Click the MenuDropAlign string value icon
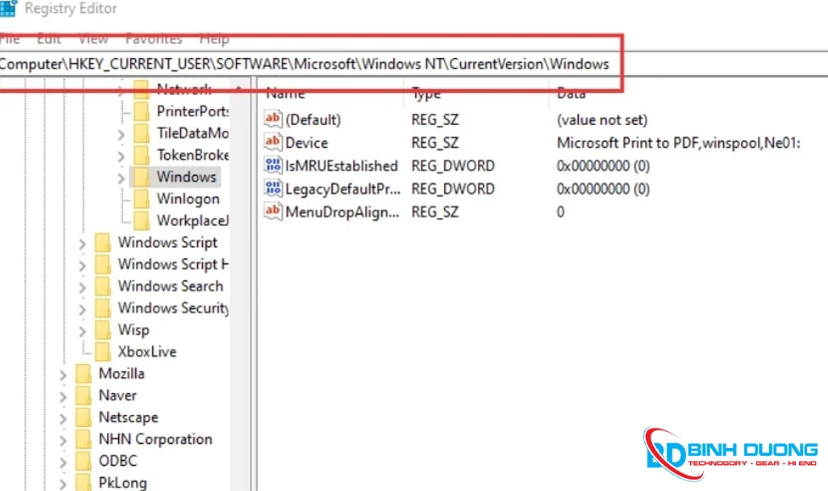The image size is (828, 491). click(273, 211)
